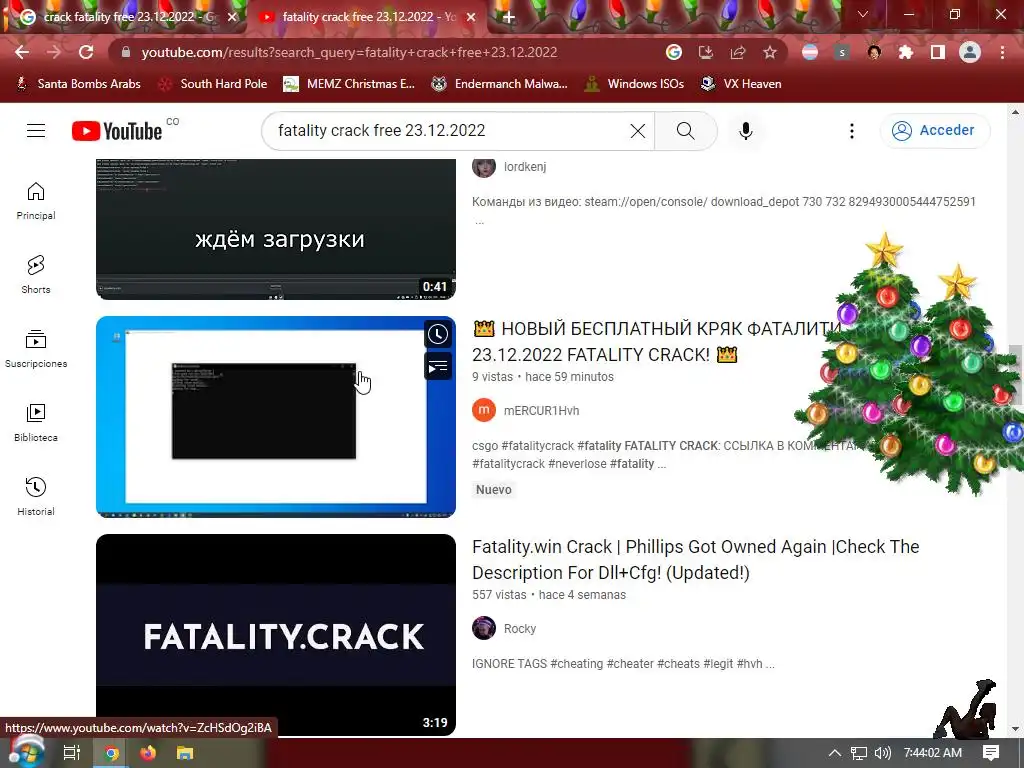The width and height of the screenshot is (1024, 768).
Task: Share this page icon
Action: 738,52
